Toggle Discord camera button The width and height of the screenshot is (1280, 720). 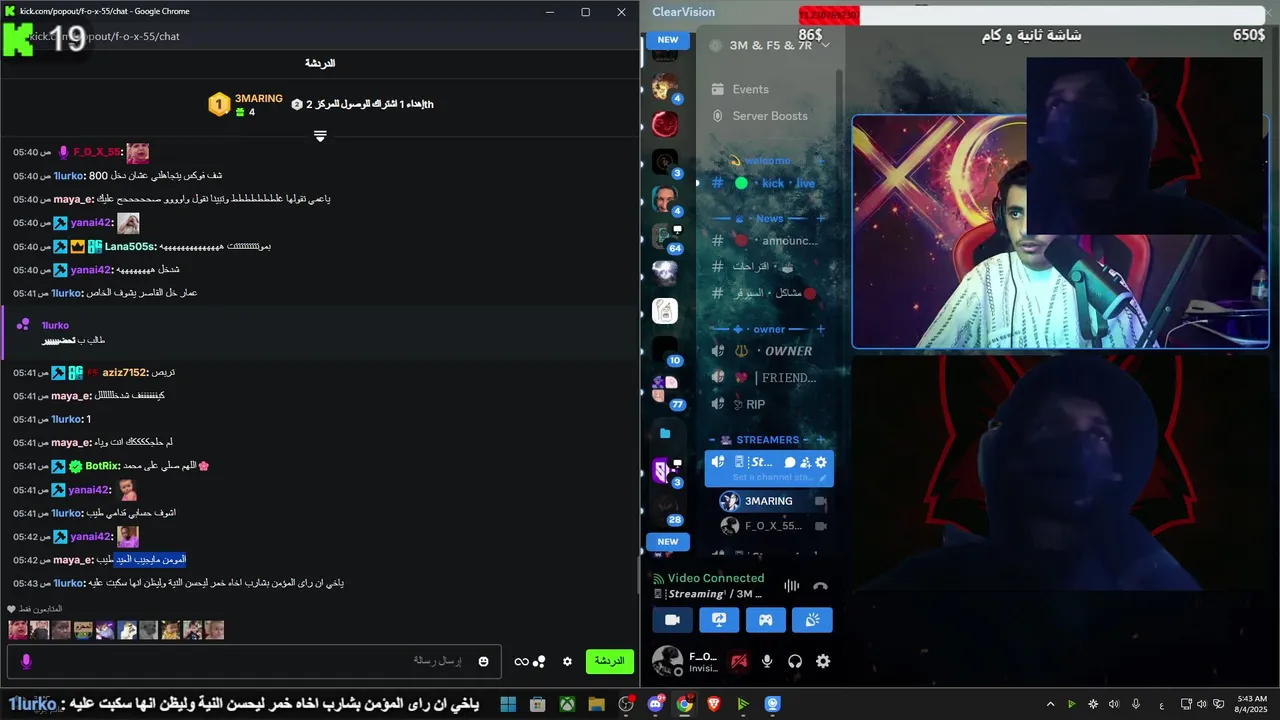point(672,620)
